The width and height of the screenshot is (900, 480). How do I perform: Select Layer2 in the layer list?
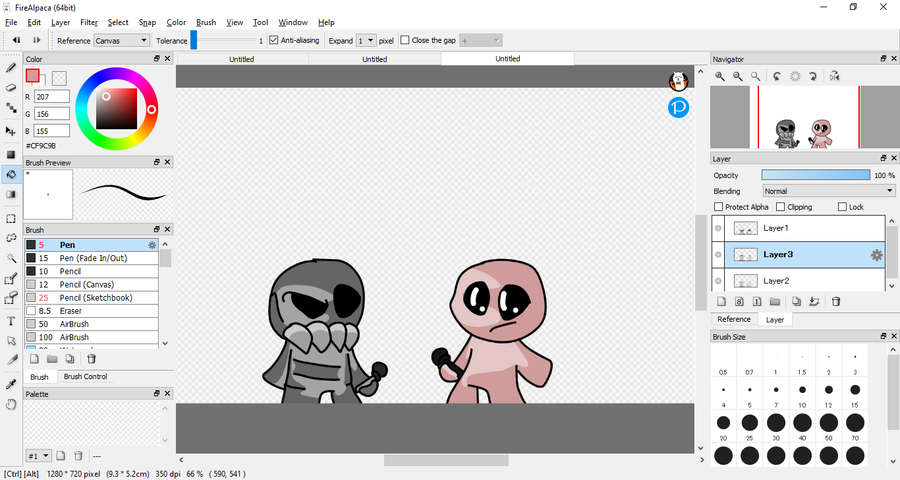(805, 280)
